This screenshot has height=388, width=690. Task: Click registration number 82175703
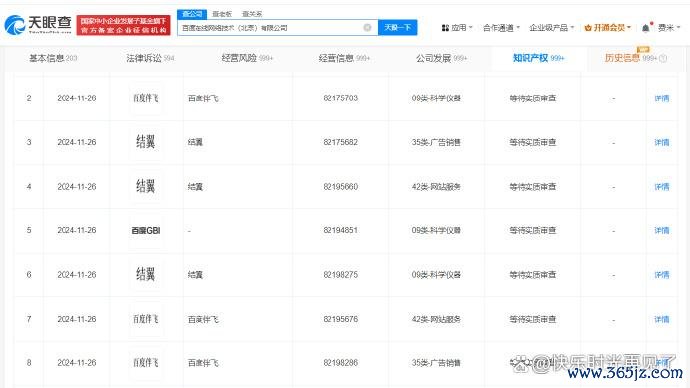341,98
